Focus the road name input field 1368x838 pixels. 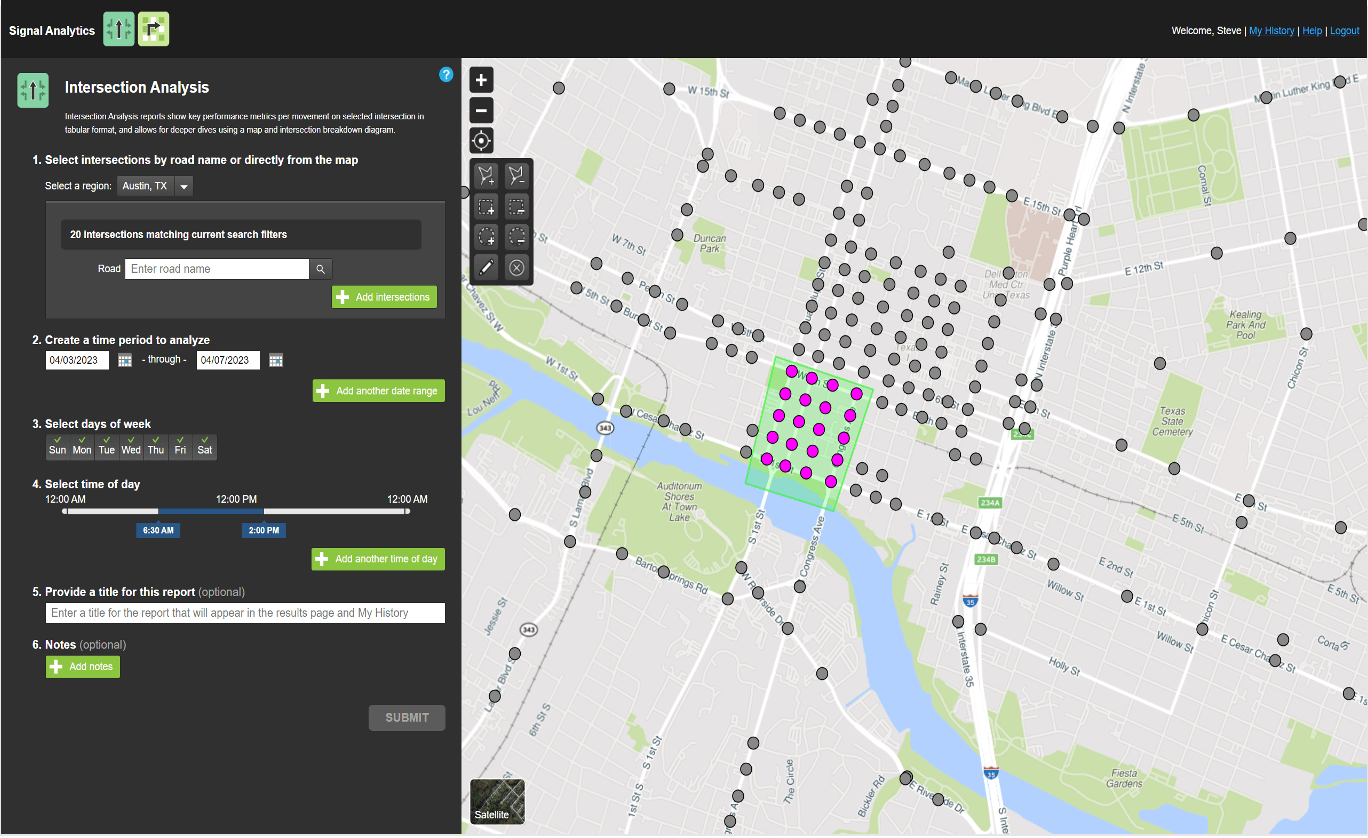pyautogui.click(x=217, y=269)
